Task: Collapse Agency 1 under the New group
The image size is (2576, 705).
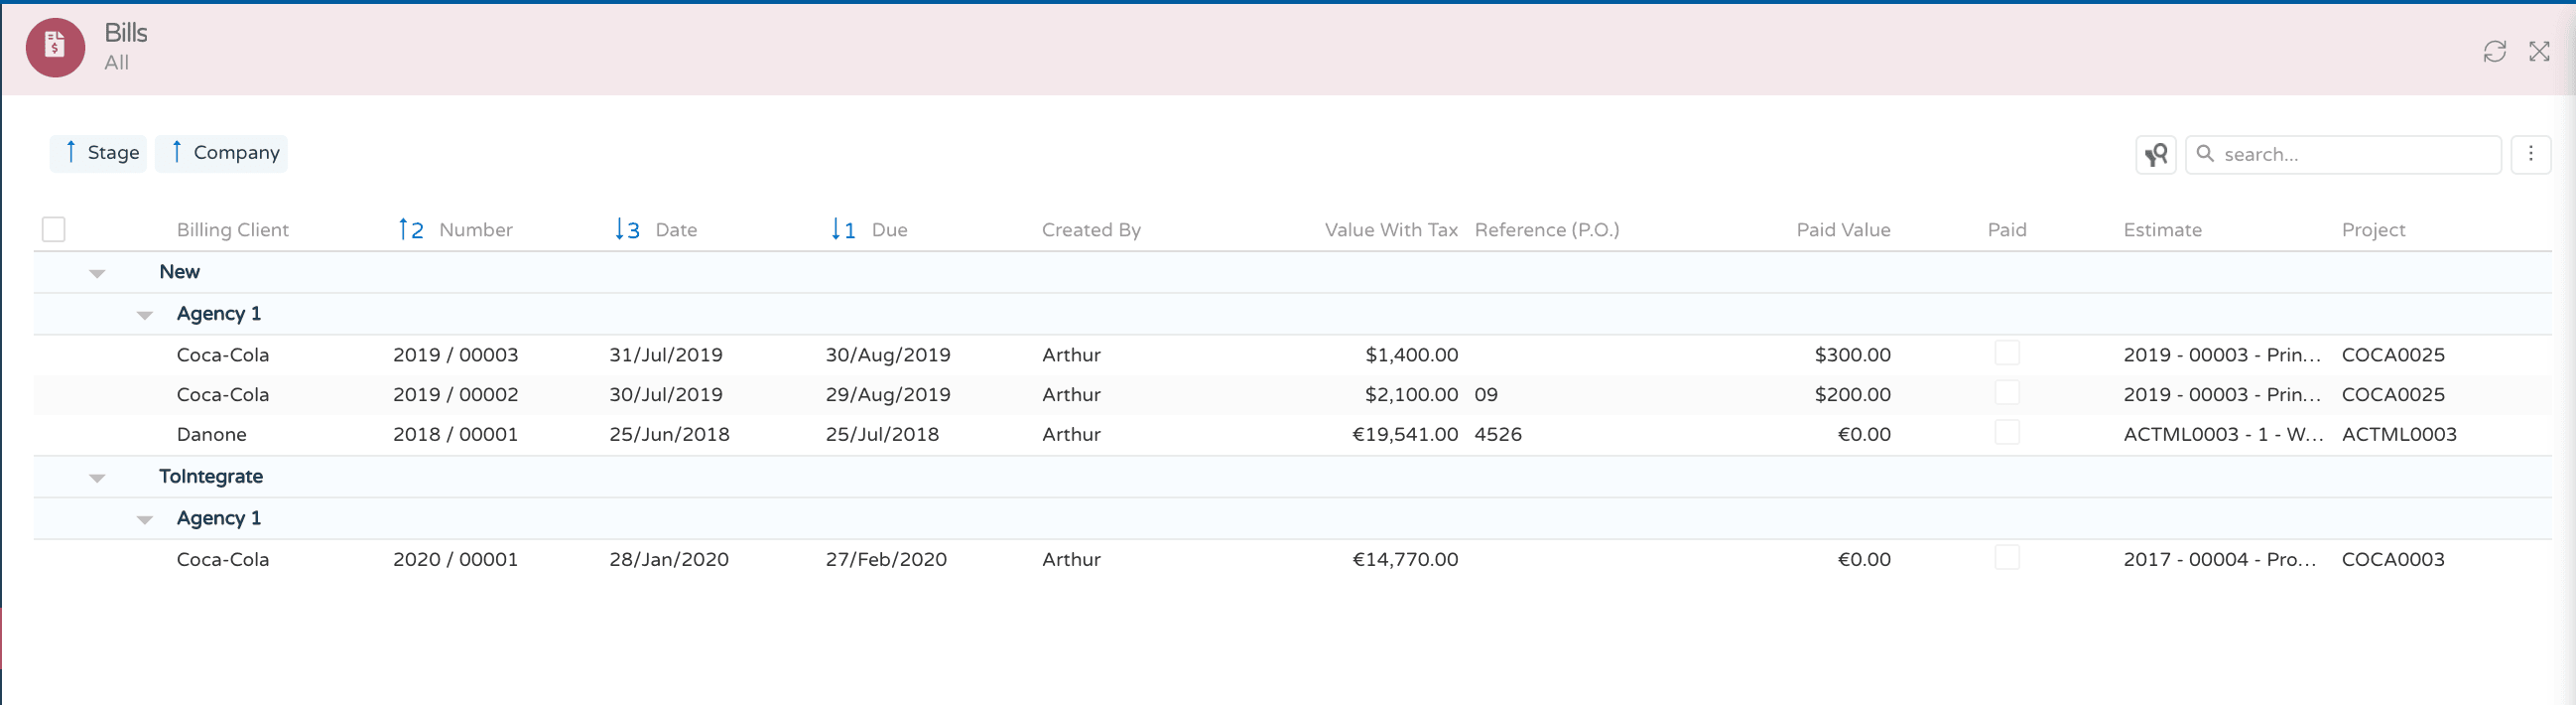Action: click(145, 315)
